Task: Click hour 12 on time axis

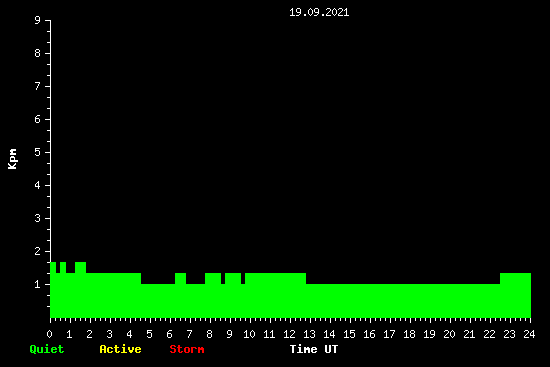Action: (x=289, y=334)
